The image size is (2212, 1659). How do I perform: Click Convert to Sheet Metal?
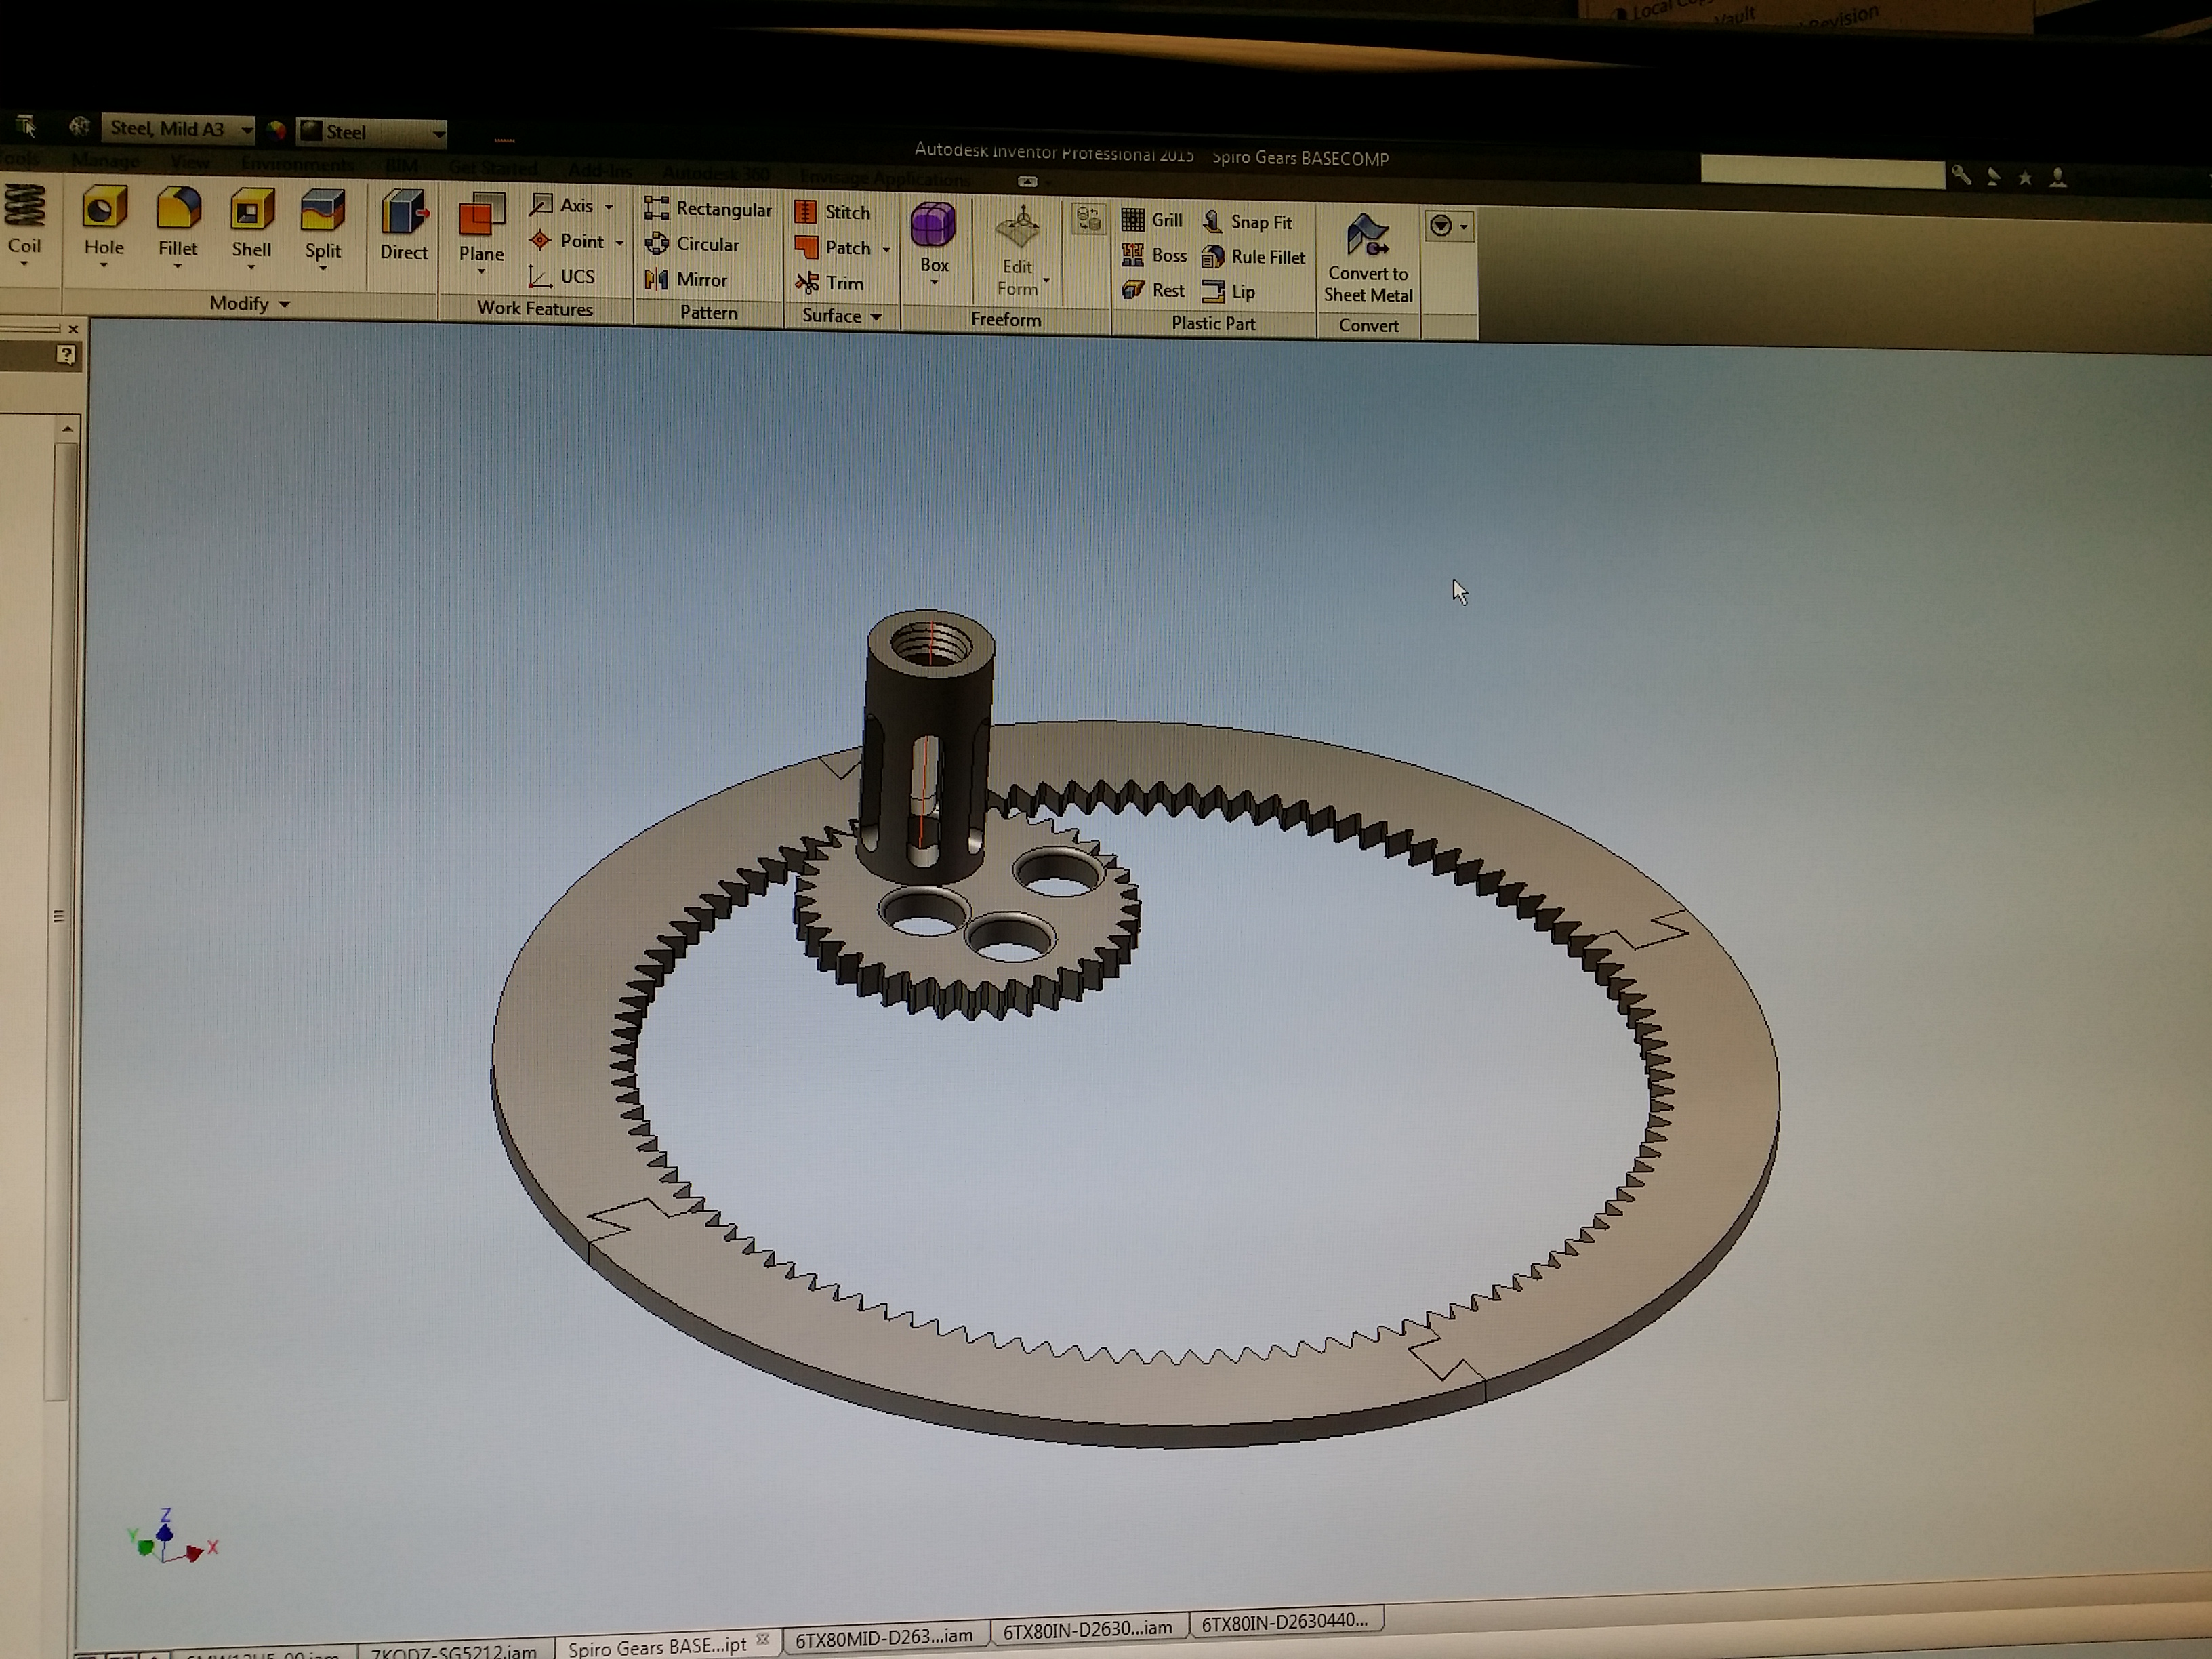point(1368,258)
